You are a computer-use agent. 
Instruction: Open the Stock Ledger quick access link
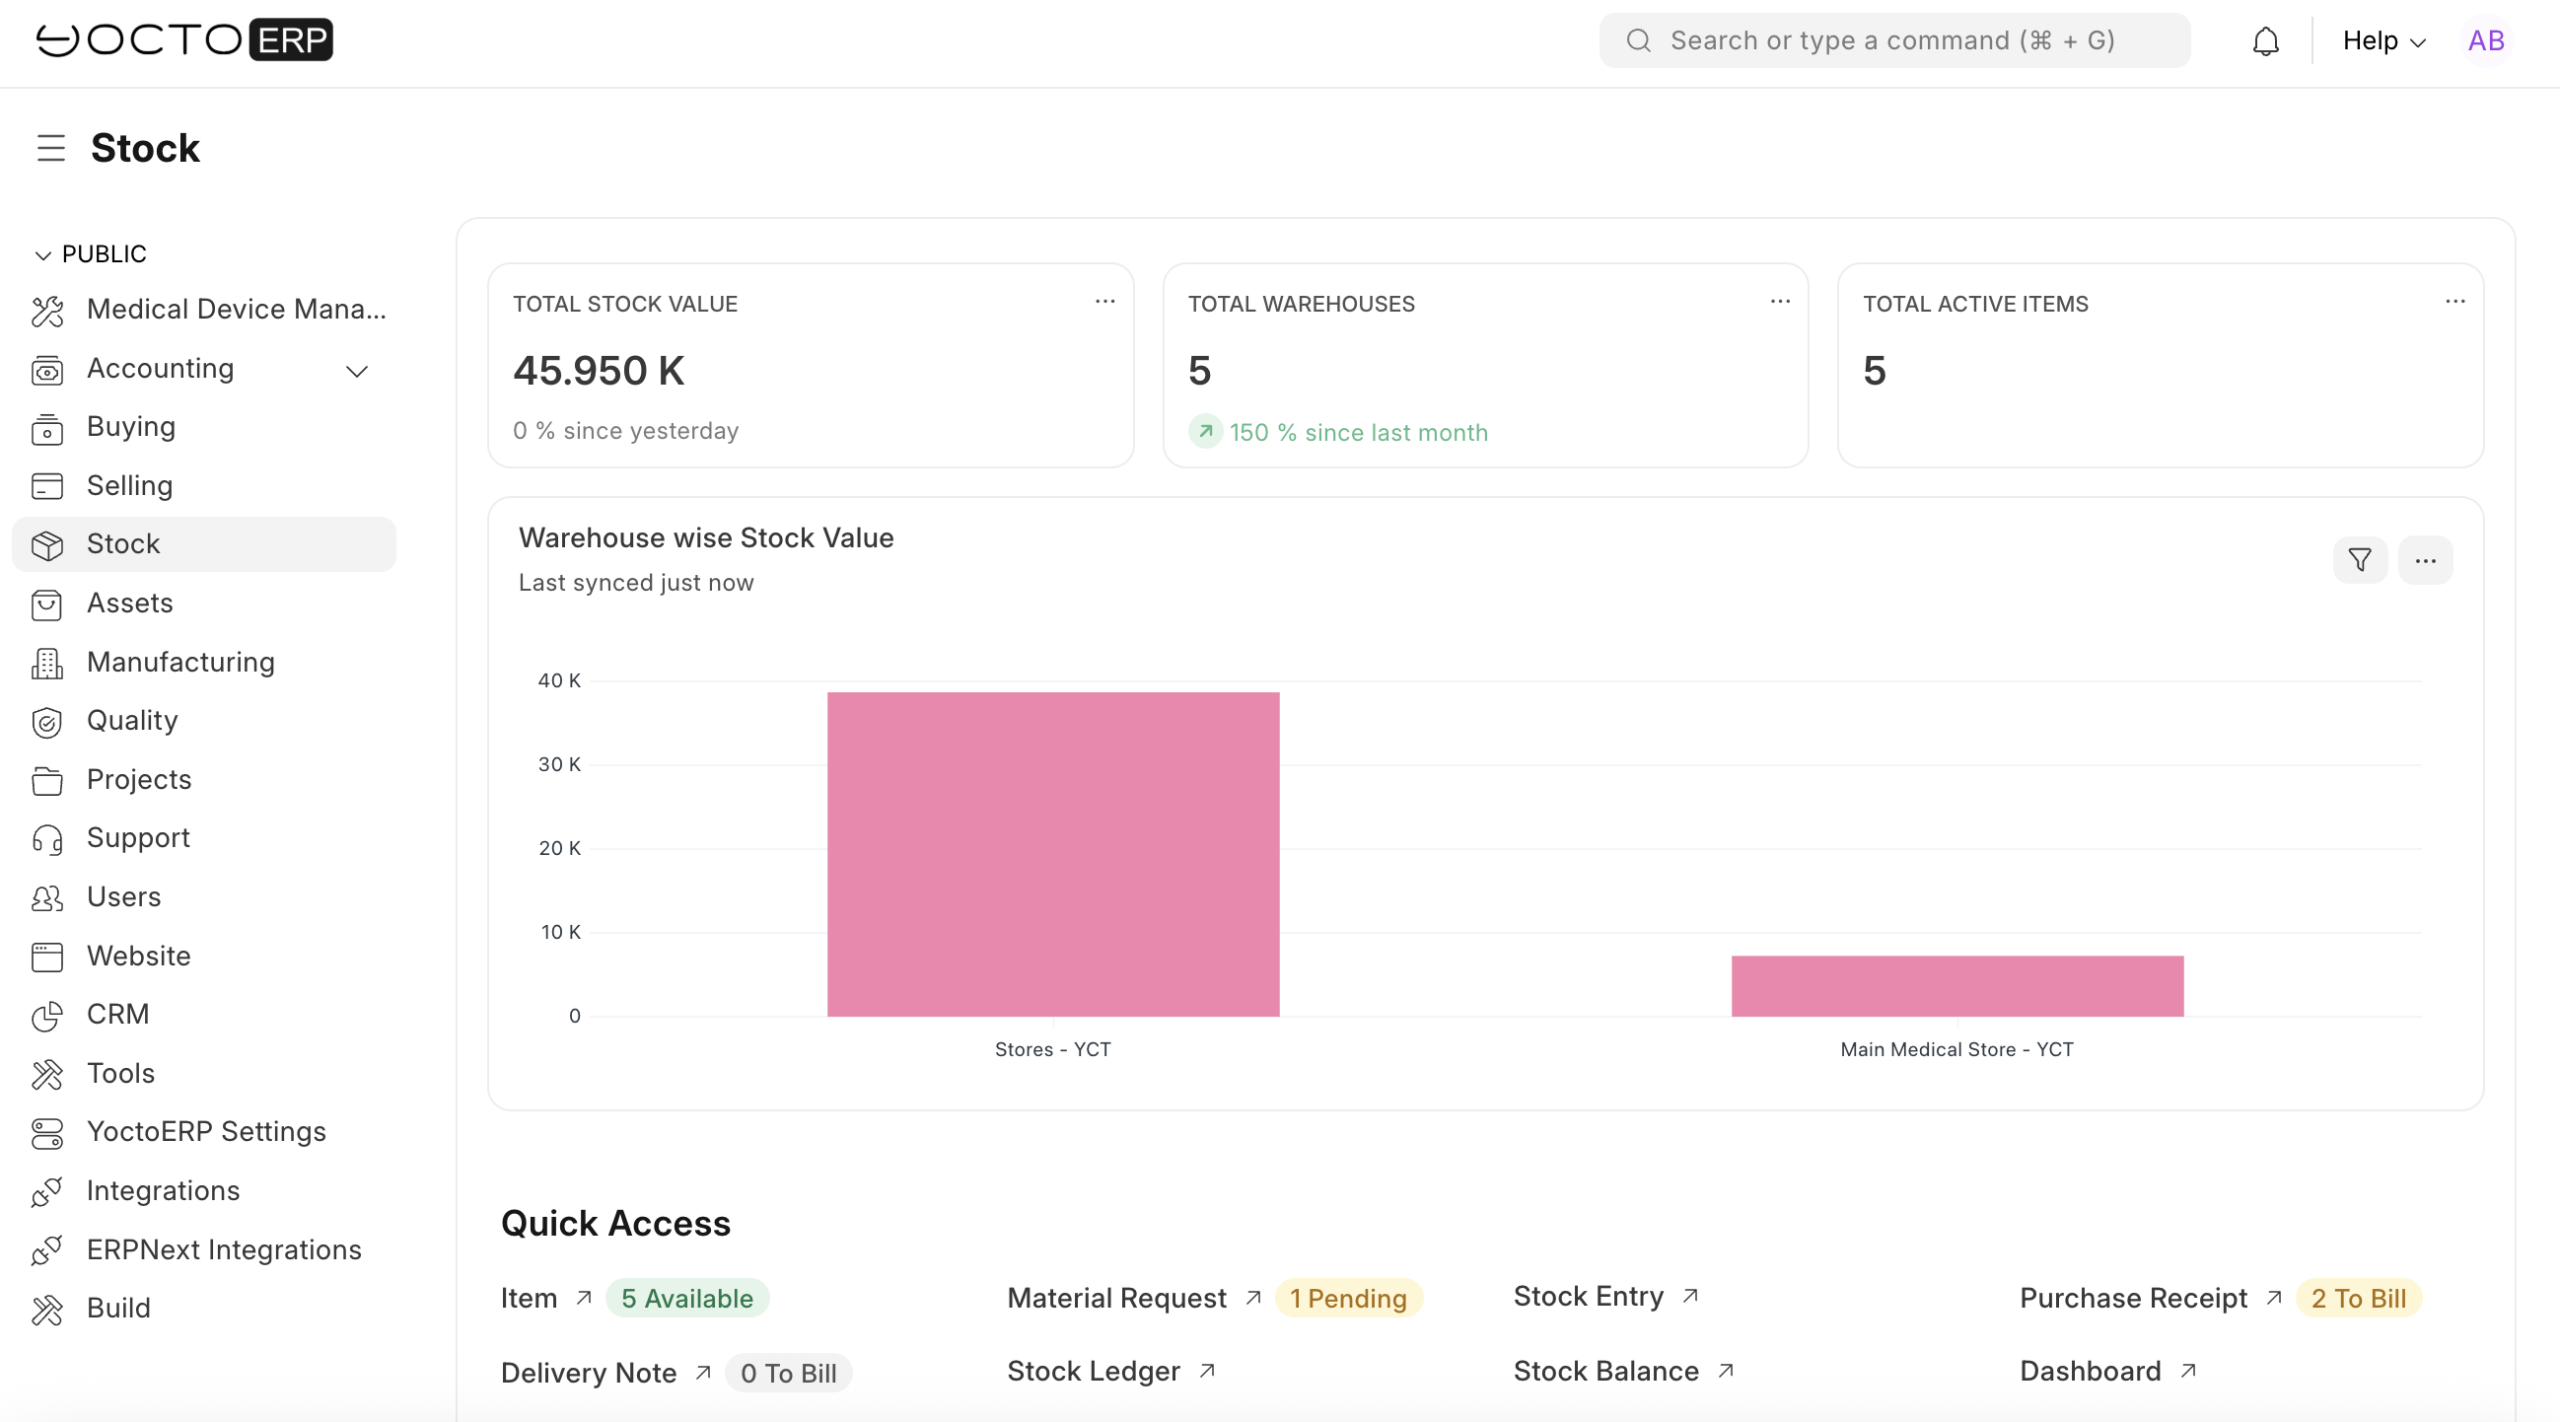(1093, 1371)
